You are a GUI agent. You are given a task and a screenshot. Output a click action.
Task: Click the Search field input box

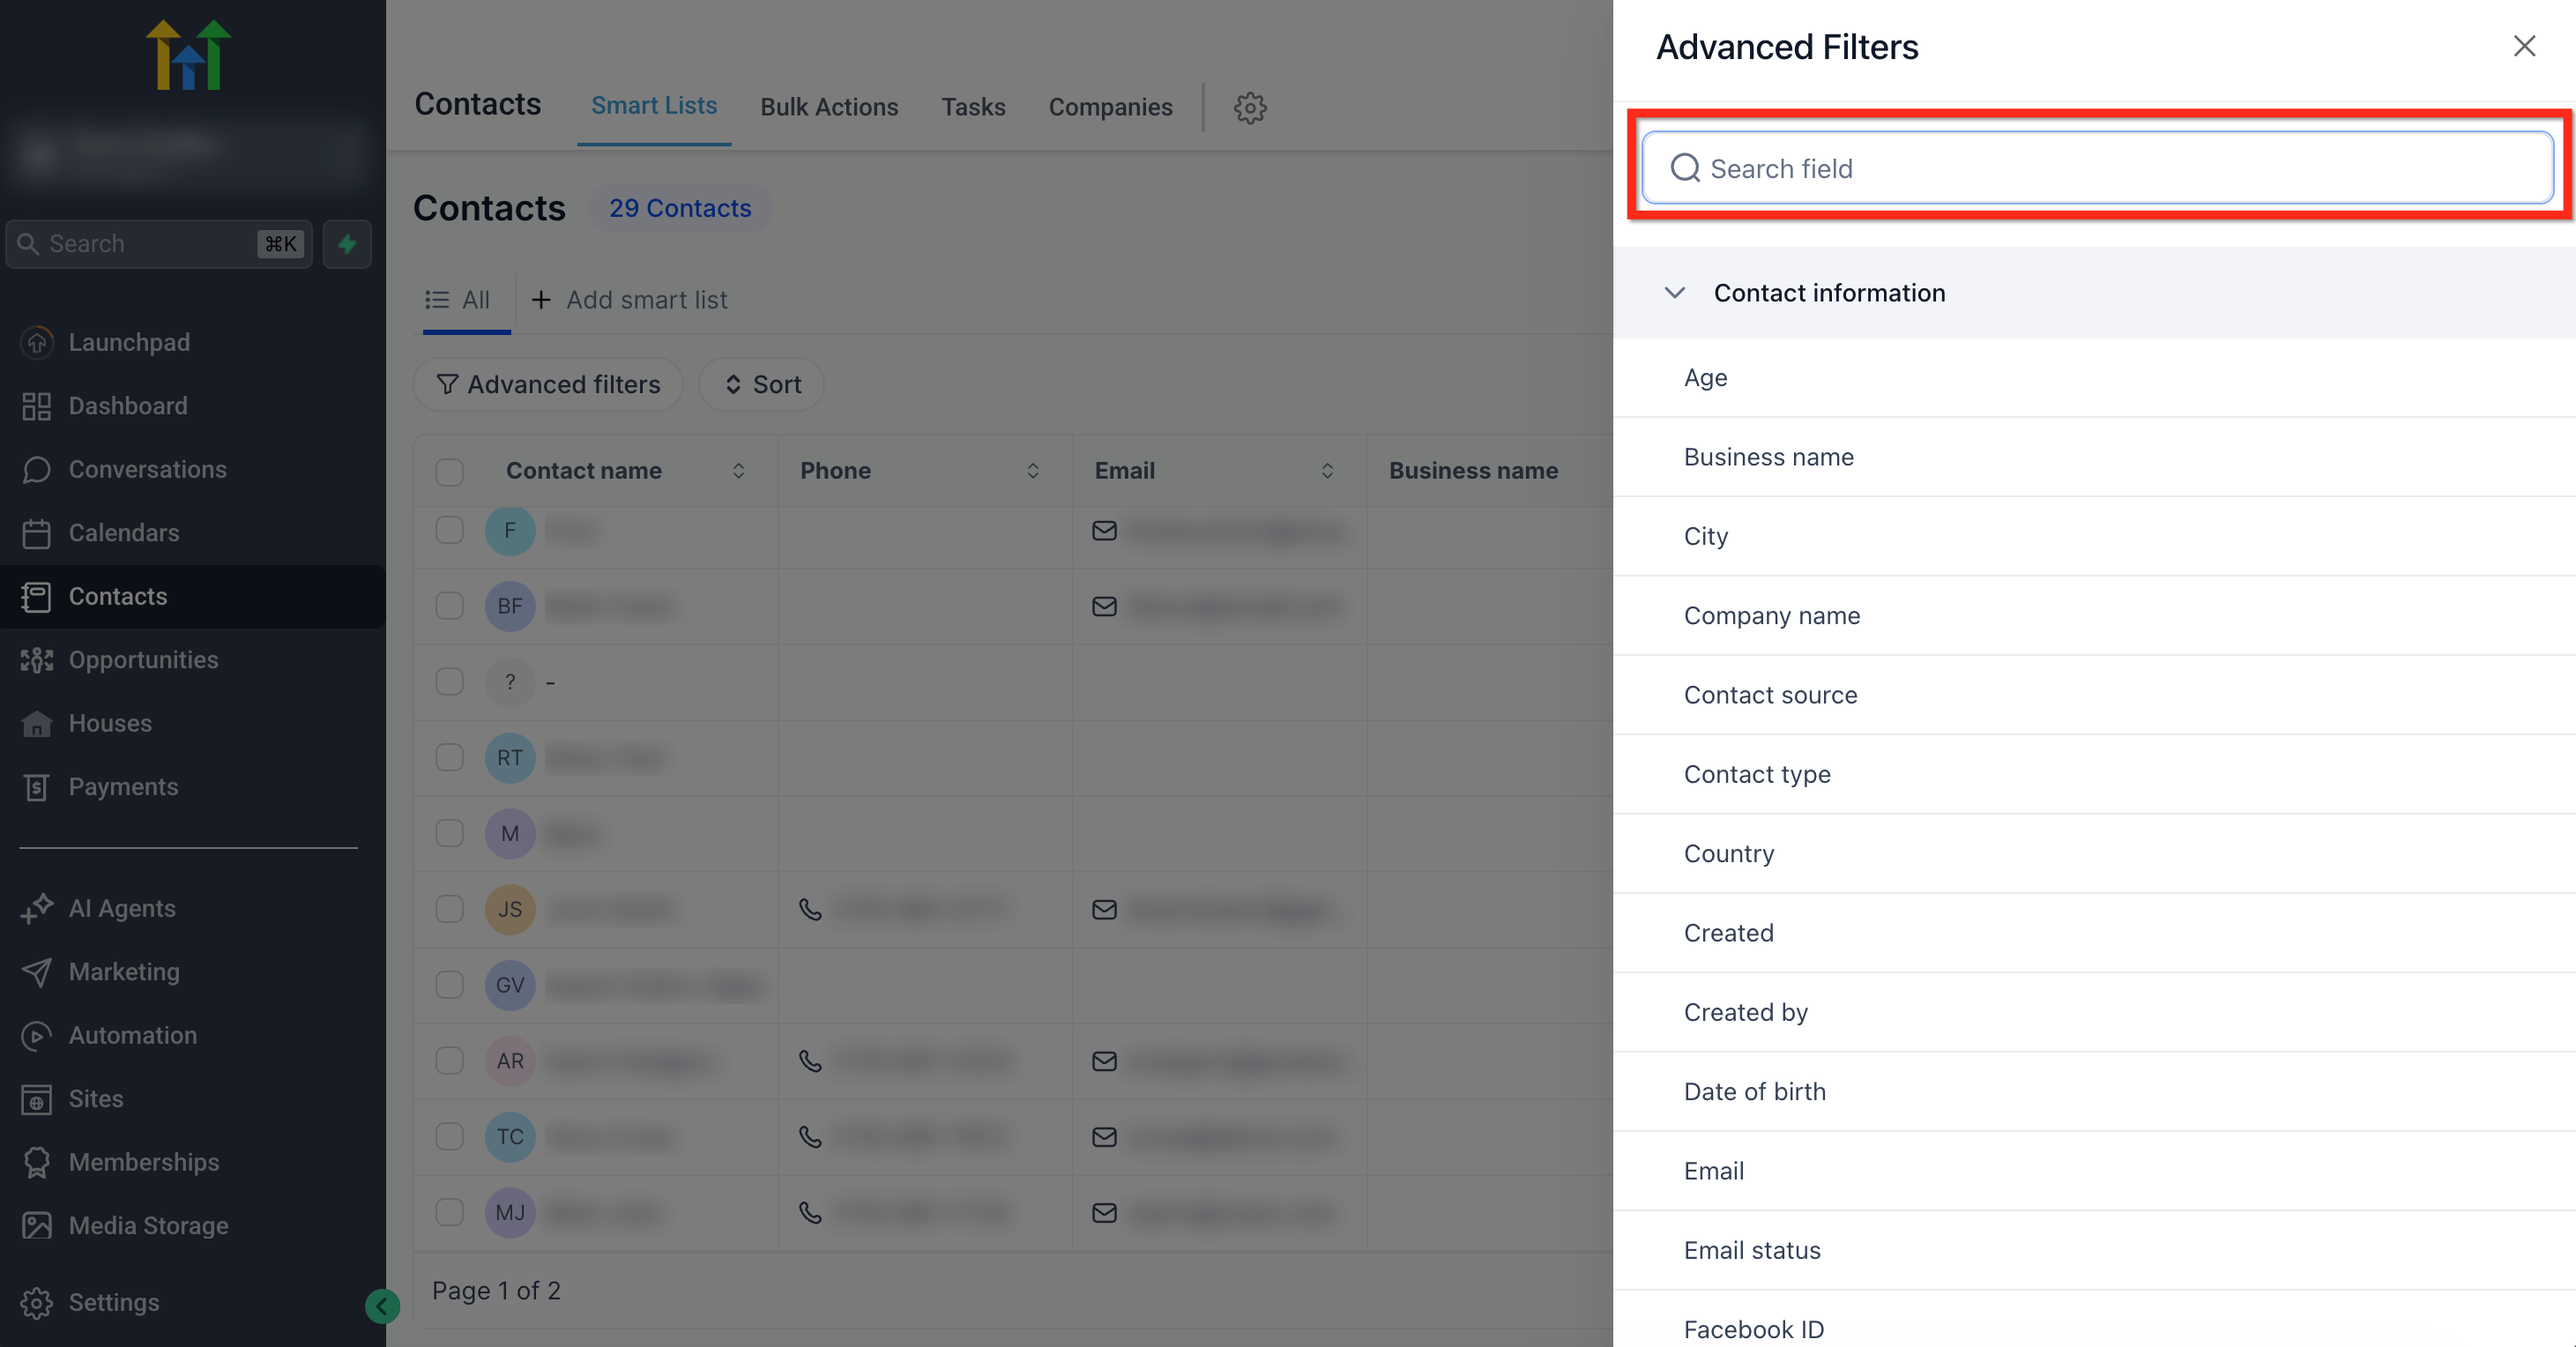(x=2100, y=168)
